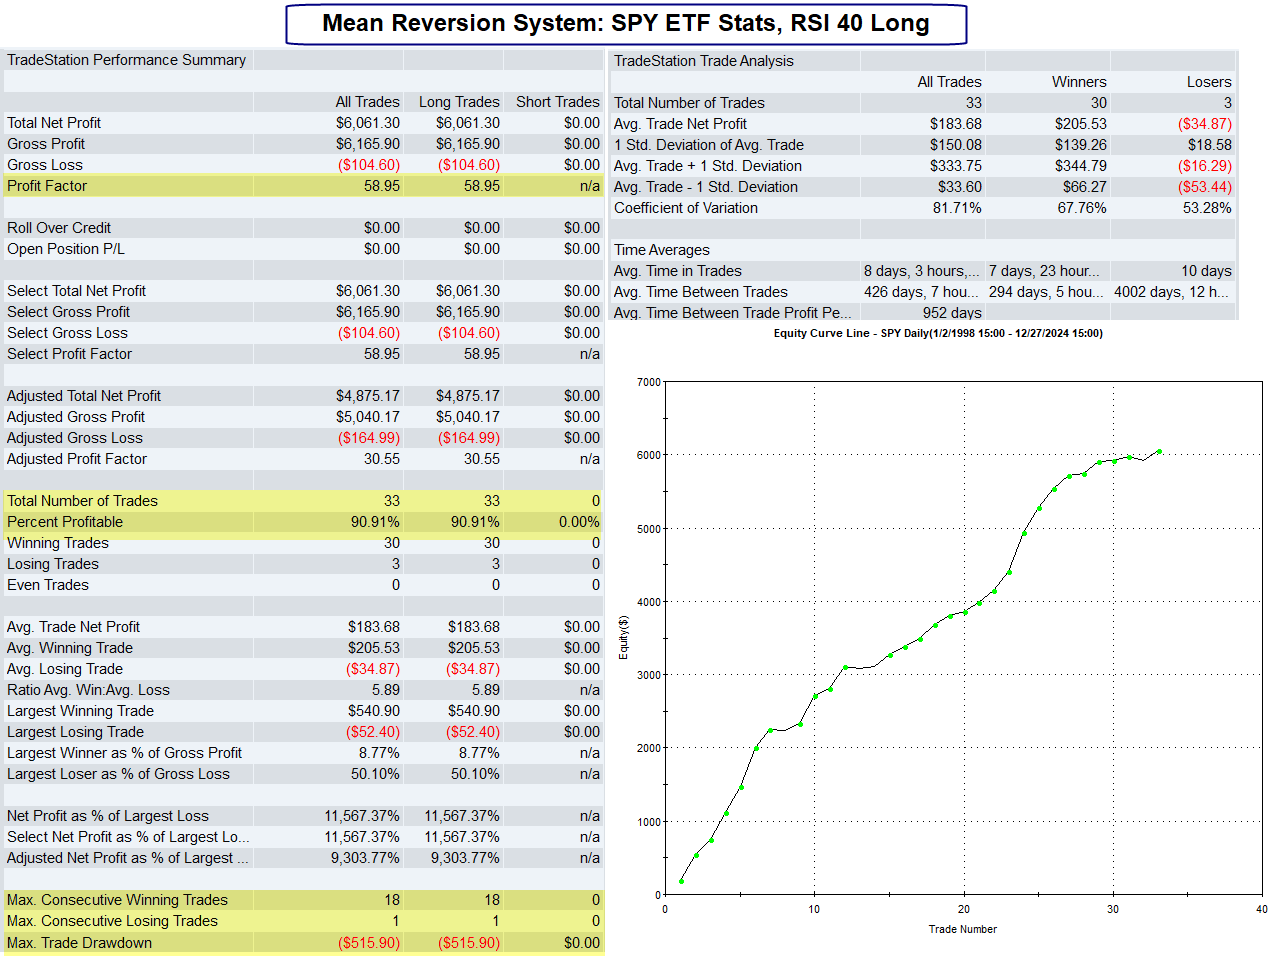Click the Time Averages section heading
1278x959 pixels.
pos(661,250)
